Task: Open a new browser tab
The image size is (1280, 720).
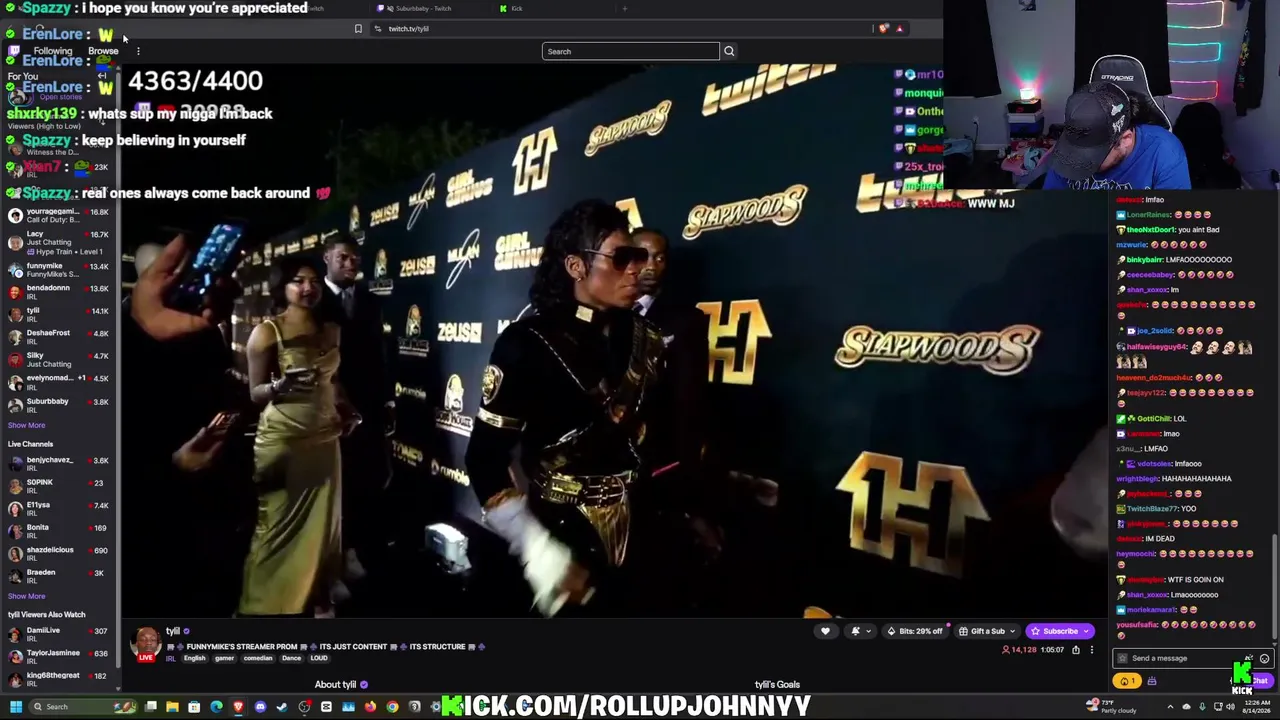Action: [x=625, y=8]
